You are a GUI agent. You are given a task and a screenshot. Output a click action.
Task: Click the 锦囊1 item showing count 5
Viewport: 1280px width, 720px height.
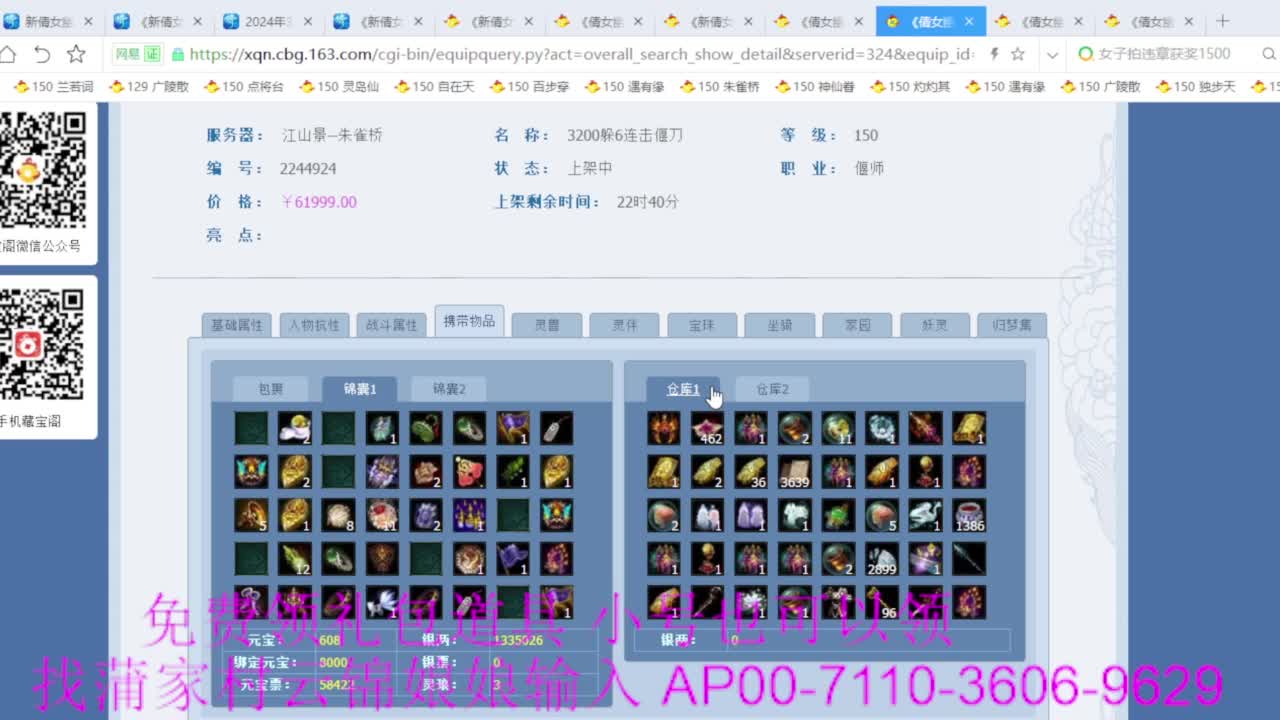pos(251,516)
